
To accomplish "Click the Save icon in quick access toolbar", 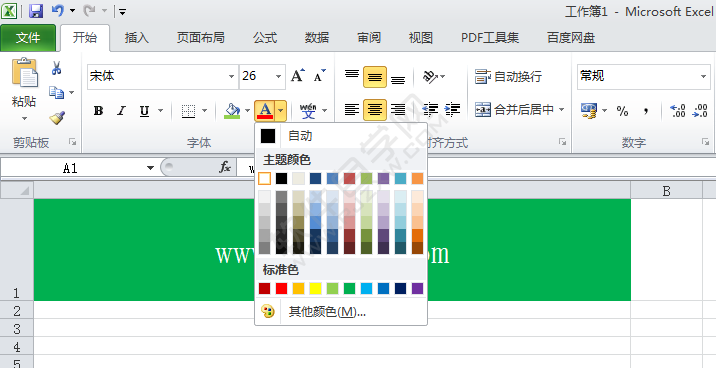I will pos(36,11).
